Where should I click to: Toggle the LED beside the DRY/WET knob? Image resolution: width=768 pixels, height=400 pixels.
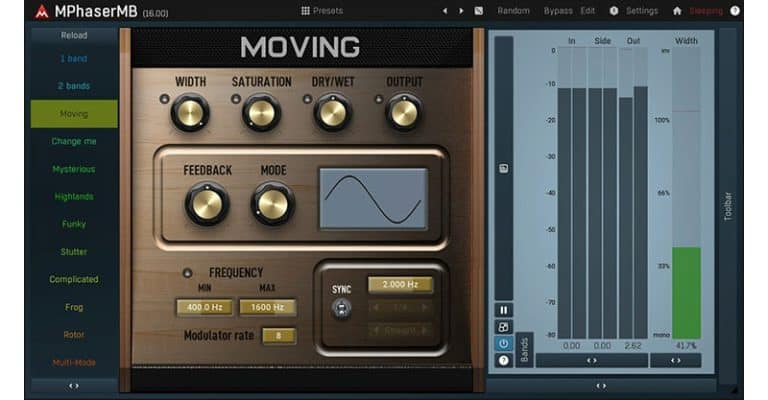tap(307, 99)
